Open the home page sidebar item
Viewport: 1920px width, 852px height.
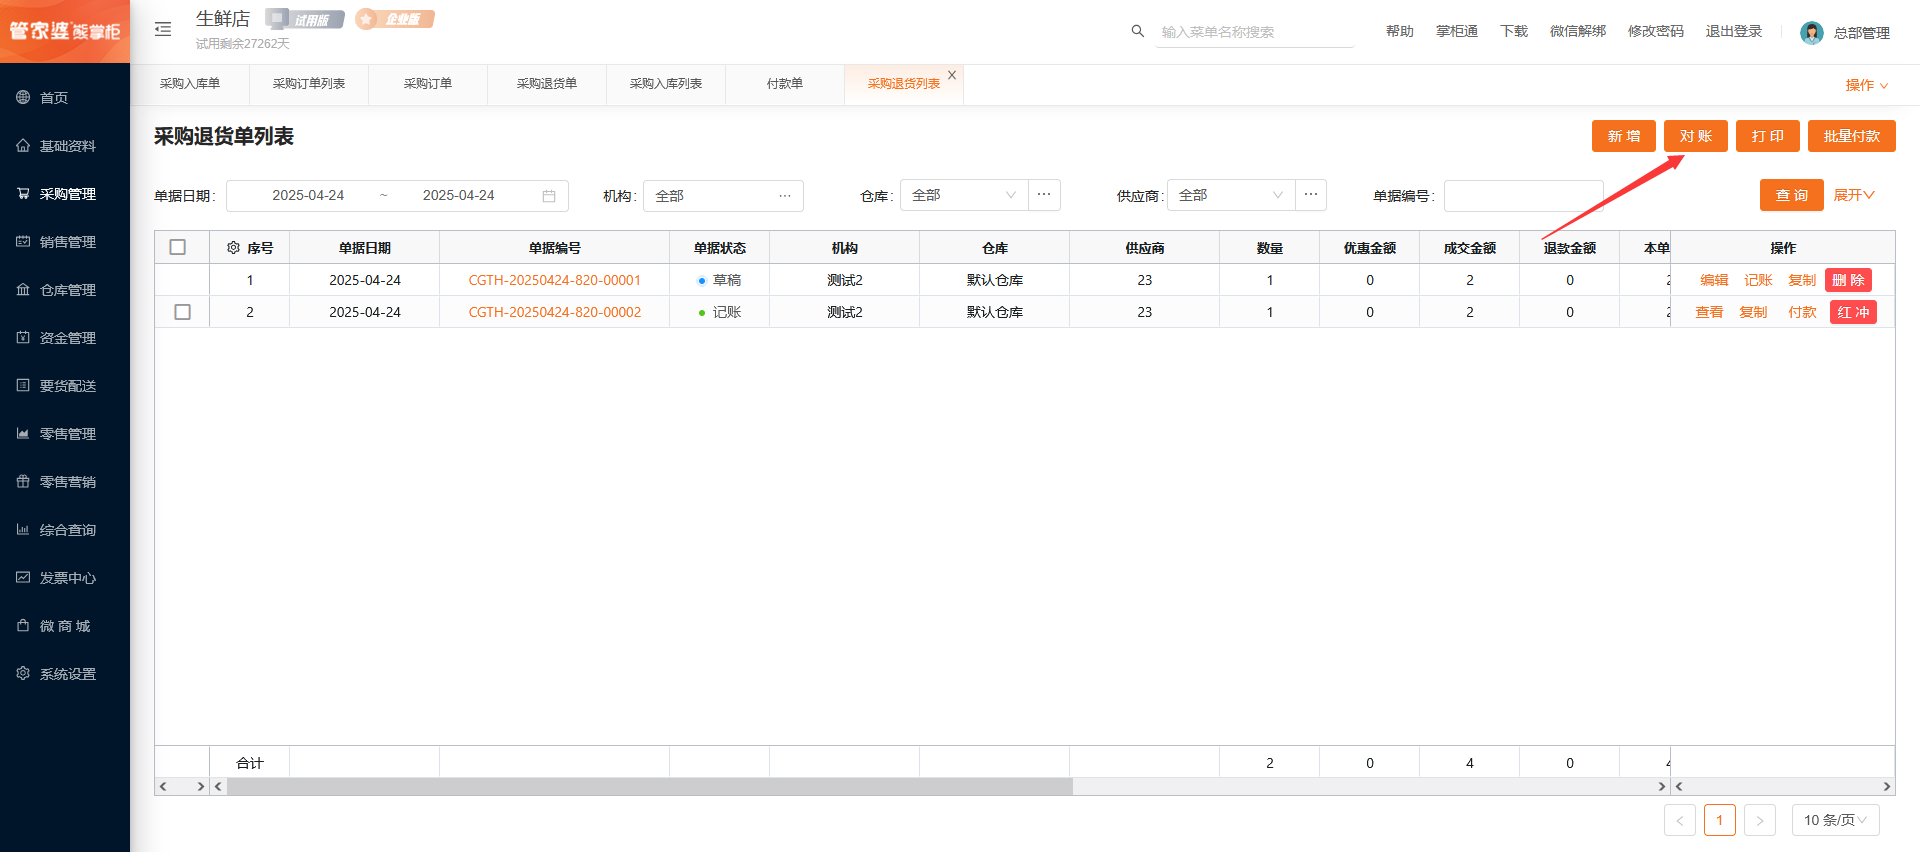[x=65, y=97]
